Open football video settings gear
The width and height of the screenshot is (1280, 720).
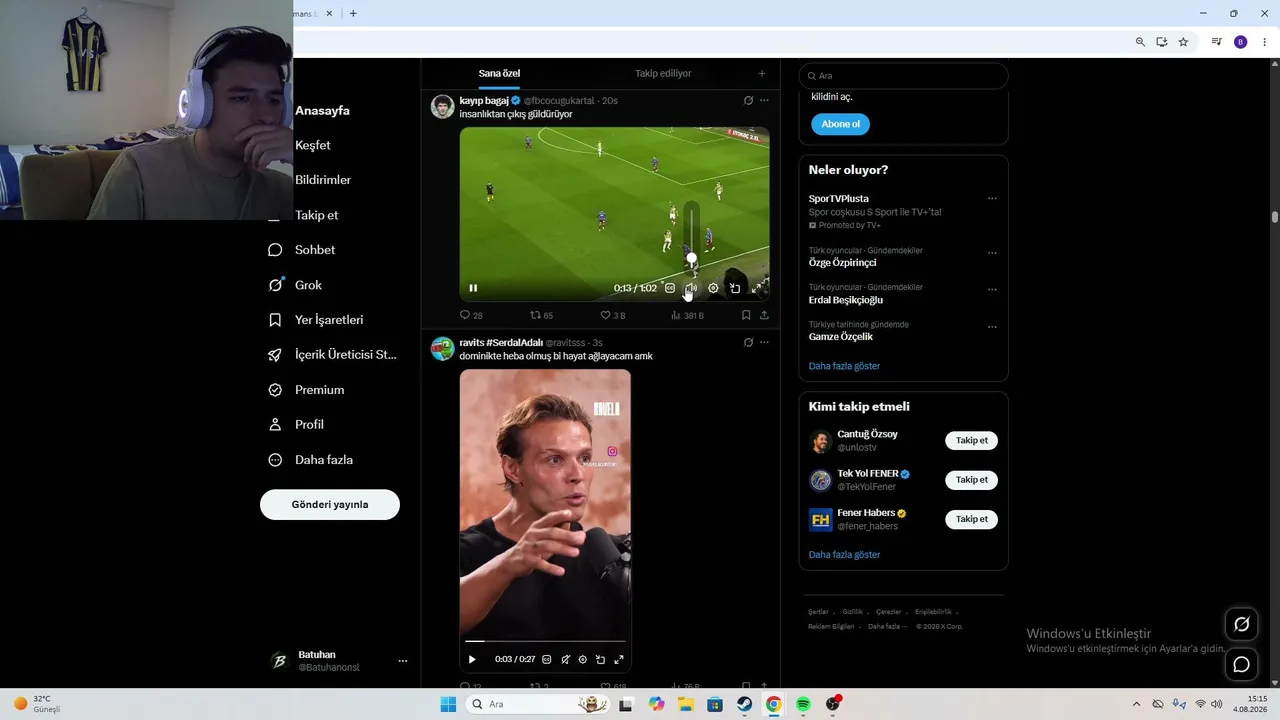pos(713,288)
